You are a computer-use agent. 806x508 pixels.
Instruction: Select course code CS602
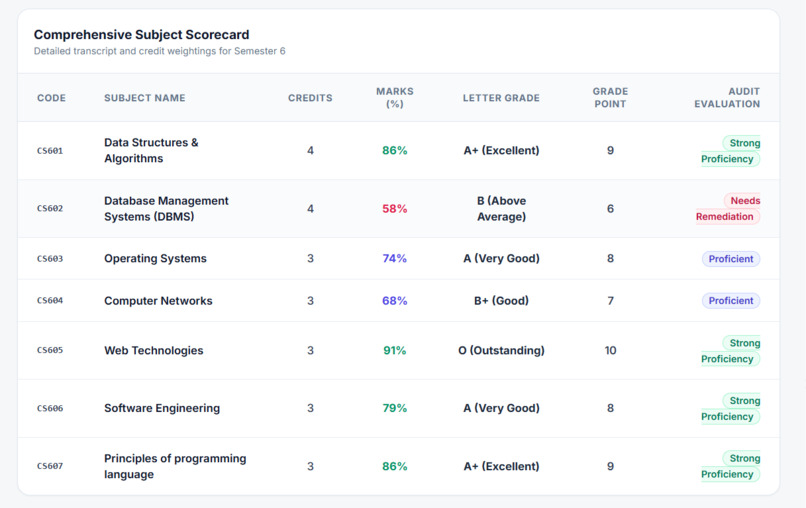point(50,208)
